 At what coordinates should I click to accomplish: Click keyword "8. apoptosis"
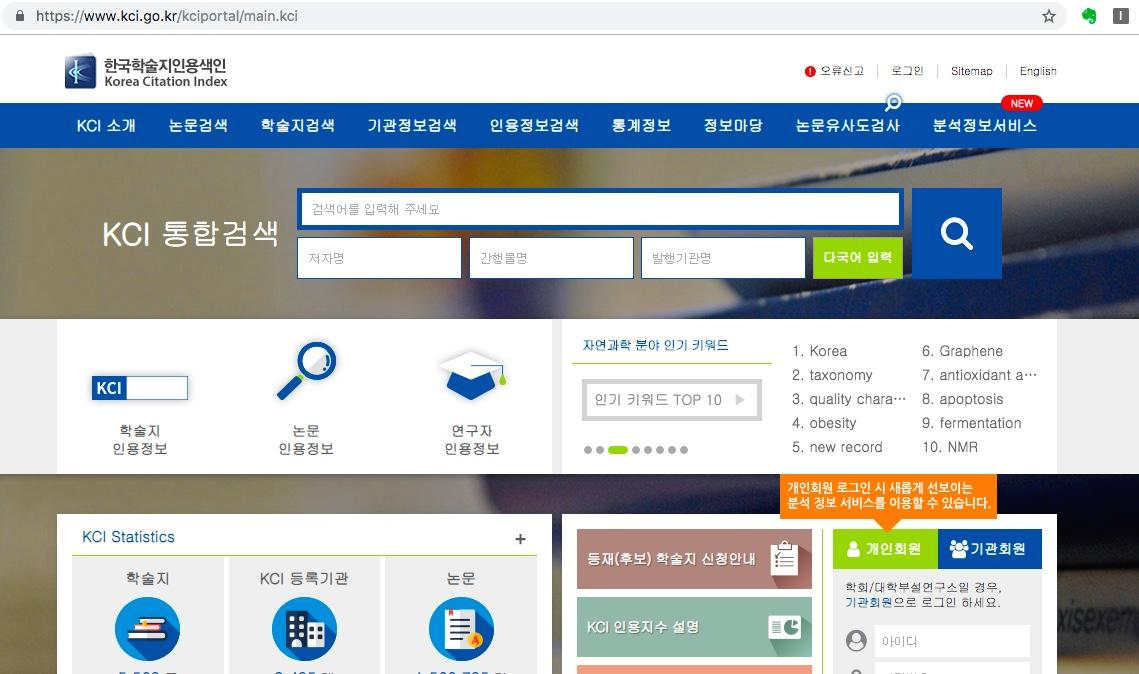point(962,399)
